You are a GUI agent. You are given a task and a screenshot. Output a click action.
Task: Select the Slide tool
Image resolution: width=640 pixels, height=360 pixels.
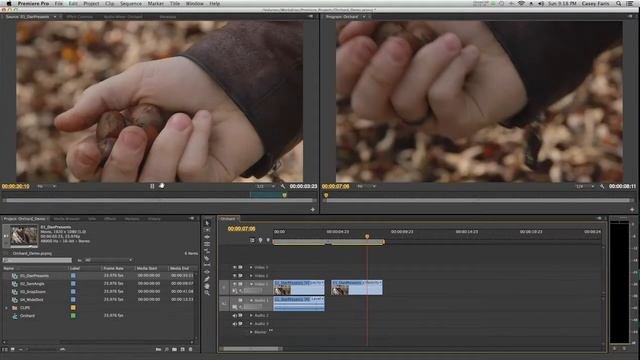pos(207,272)
